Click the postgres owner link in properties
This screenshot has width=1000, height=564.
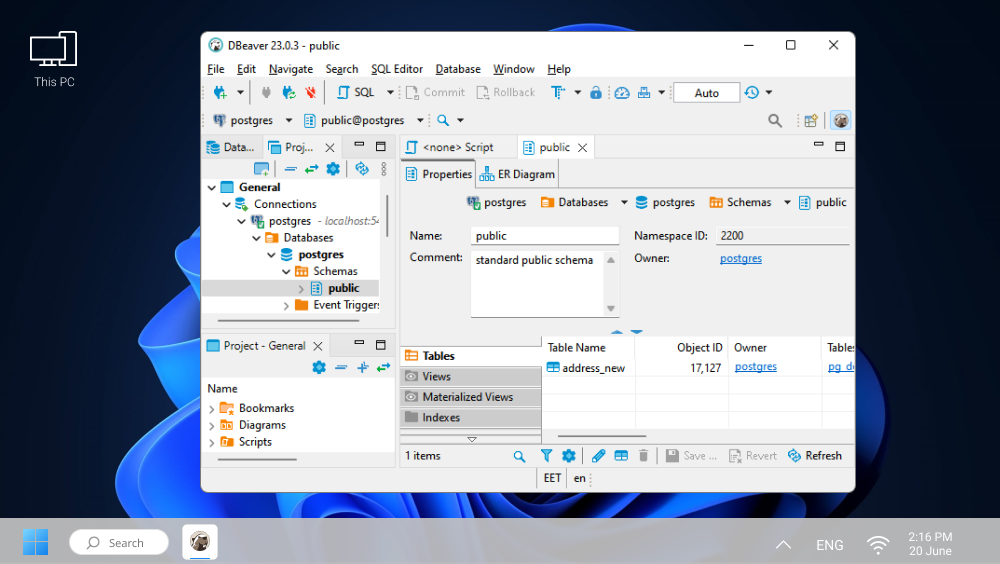tap(740, 258)
